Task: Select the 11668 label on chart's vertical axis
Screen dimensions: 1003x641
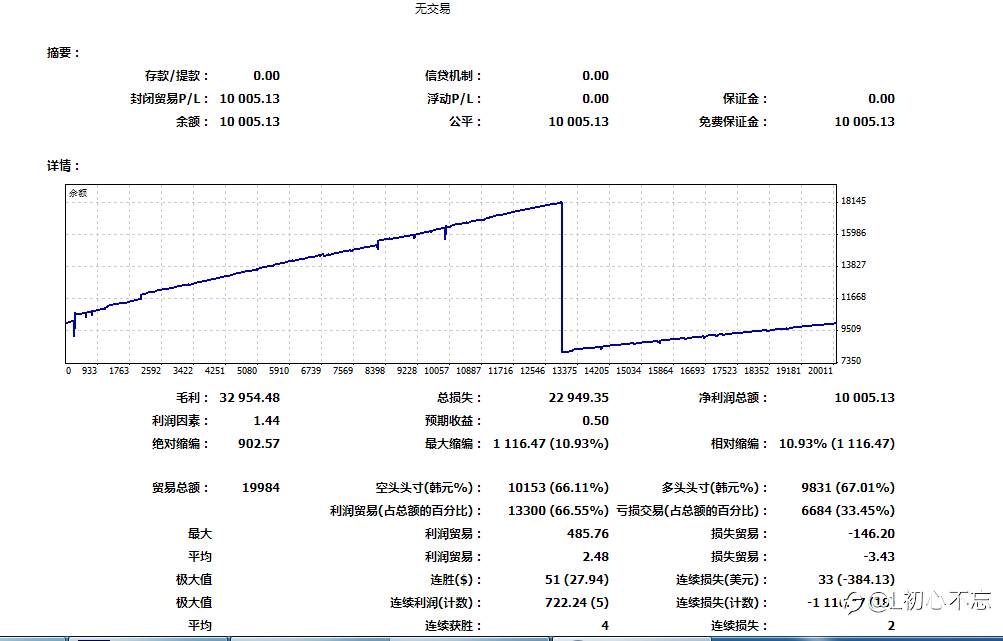Action: click(853, 297)
